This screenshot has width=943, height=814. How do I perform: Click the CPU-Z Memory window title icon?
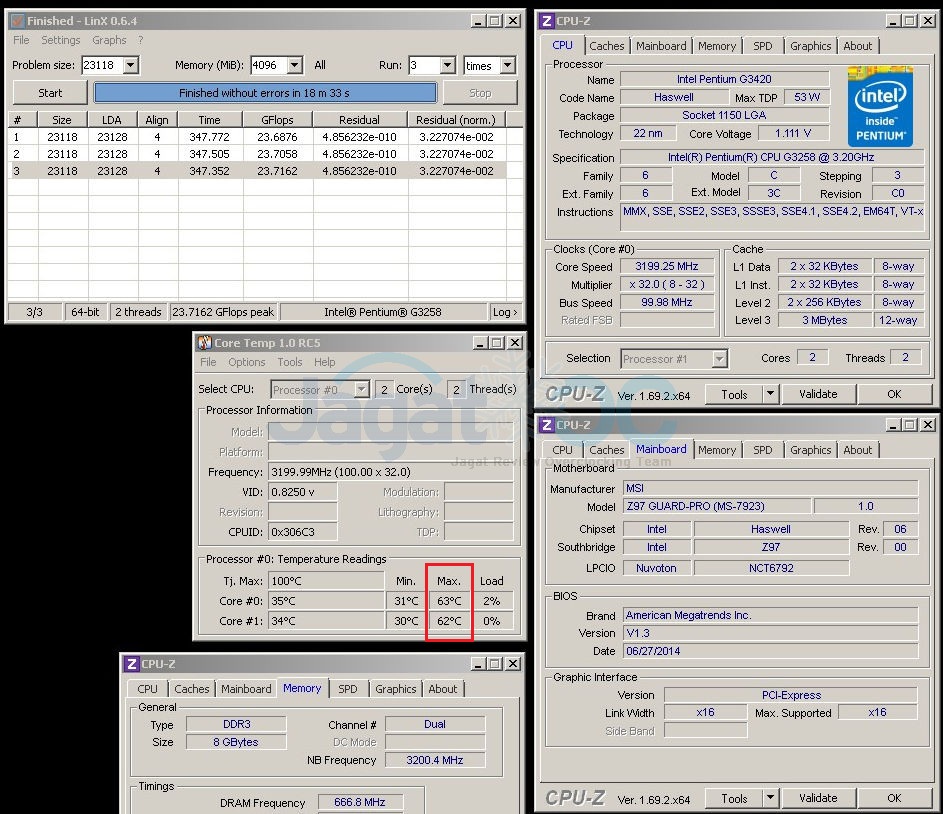(131, 664)
